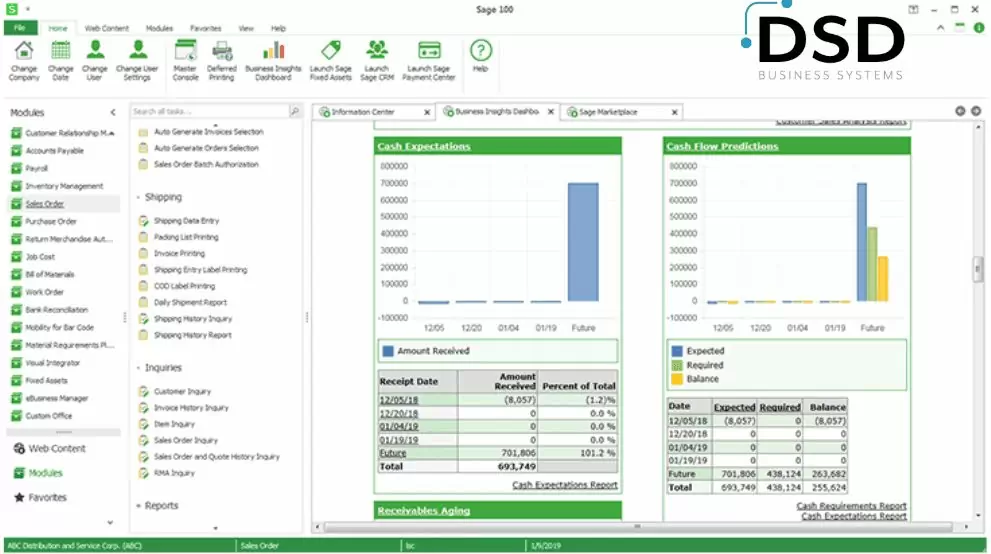Open the Web Content pane
Image resolution: width=991 pixels, height=554 pixels.
[x=50, y=449]
